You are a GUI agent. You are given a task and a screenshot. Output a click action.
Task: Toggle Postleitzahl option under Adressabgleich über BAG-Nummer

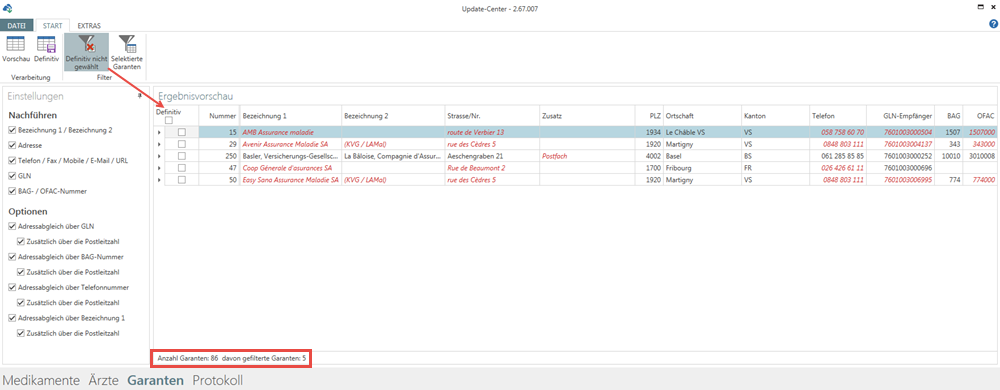(21, 272)
